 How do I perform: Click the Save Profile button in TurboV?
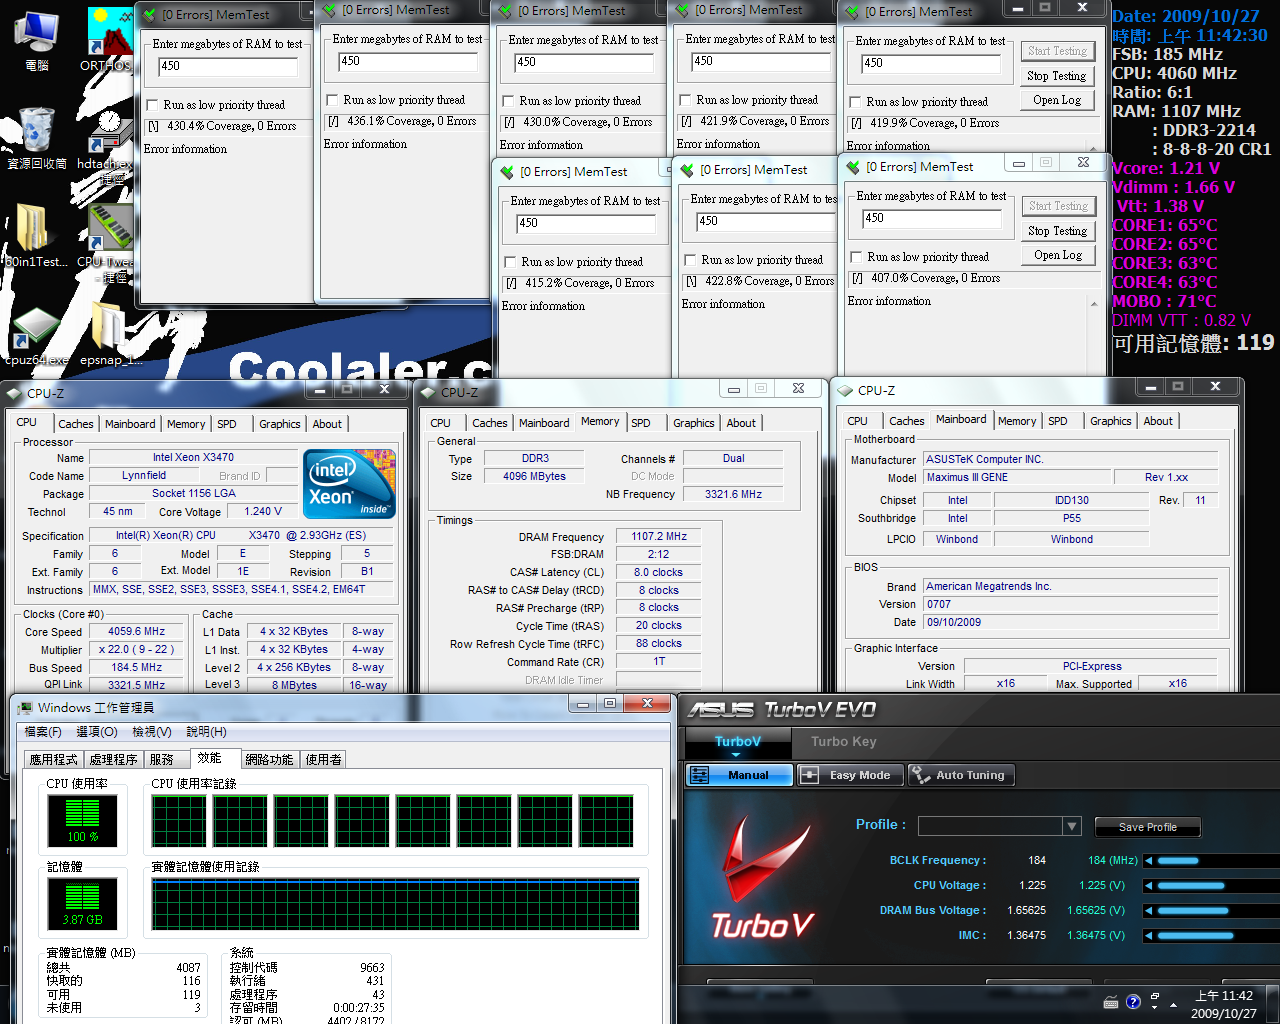click(x=1147, y=827)
